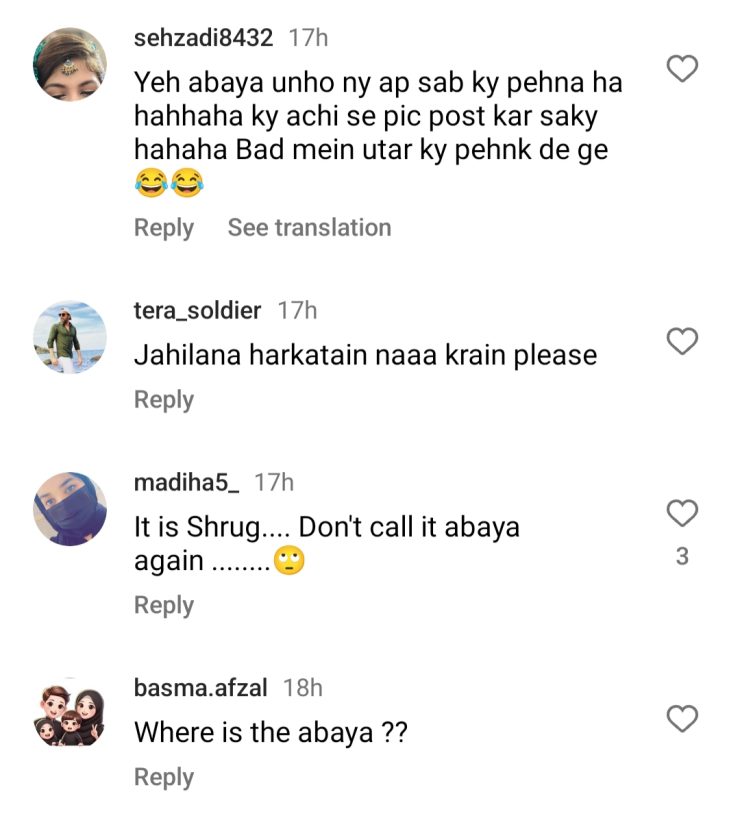Open sehzadi8432's profile picture
Viewport: 740px width, 818px height.
70,63
